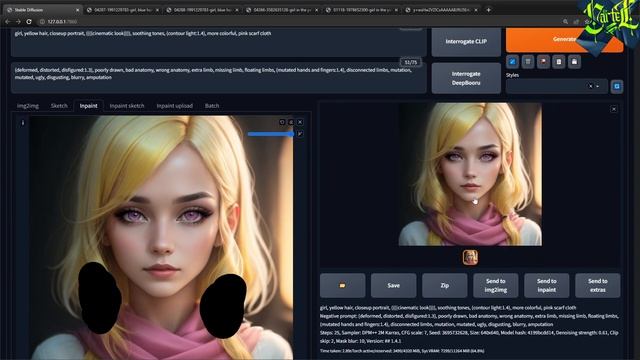640x360 pixels.
Task: Switch to the Batch tab
Action: pos(212,106)
